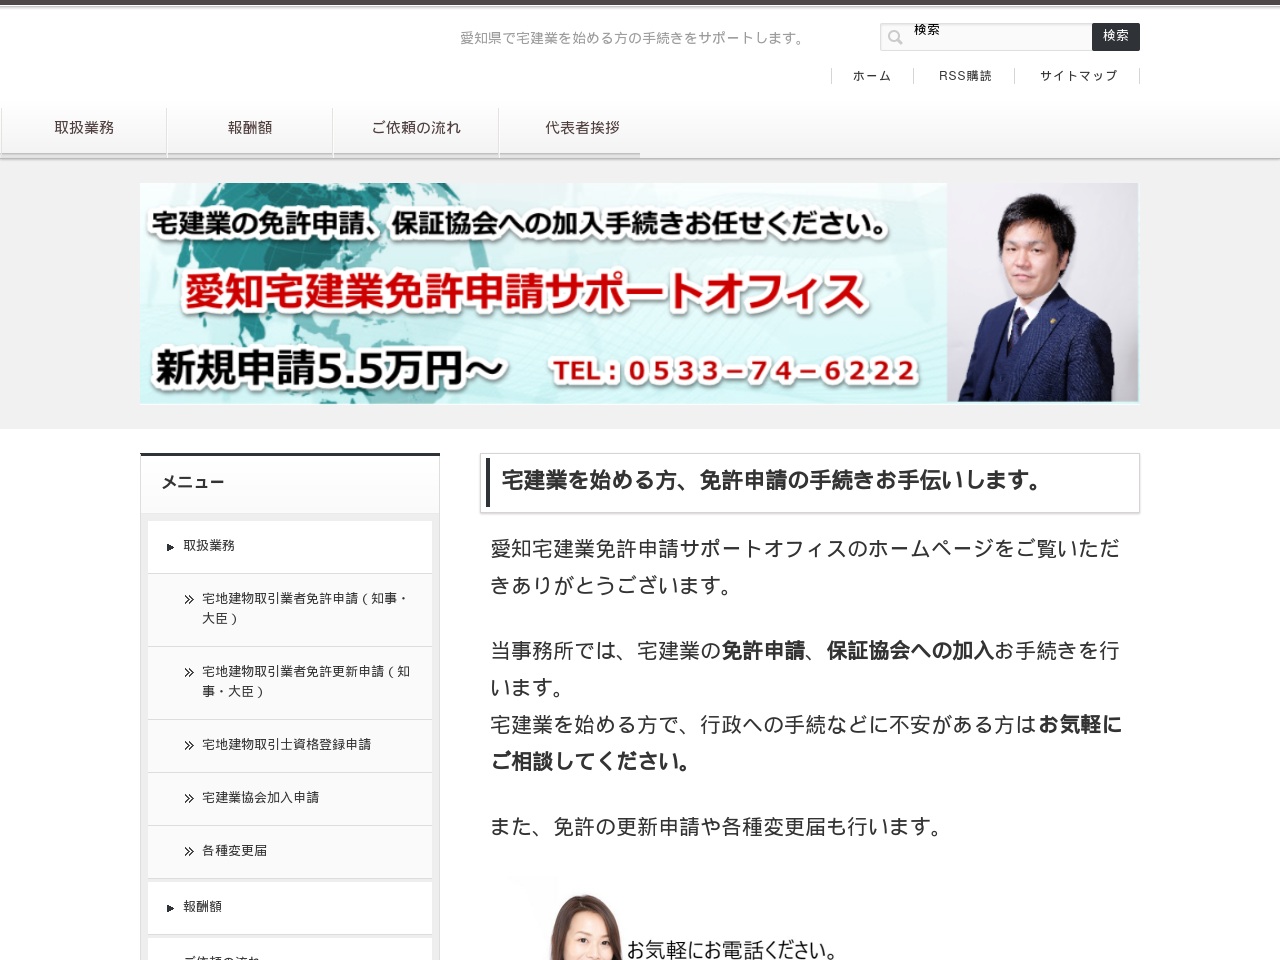Click sentence また、免許の更新申請や各種変更届も行います。
Image resolution: width=1280 pixels, height=960 pixels.
(x=720, y=827)
